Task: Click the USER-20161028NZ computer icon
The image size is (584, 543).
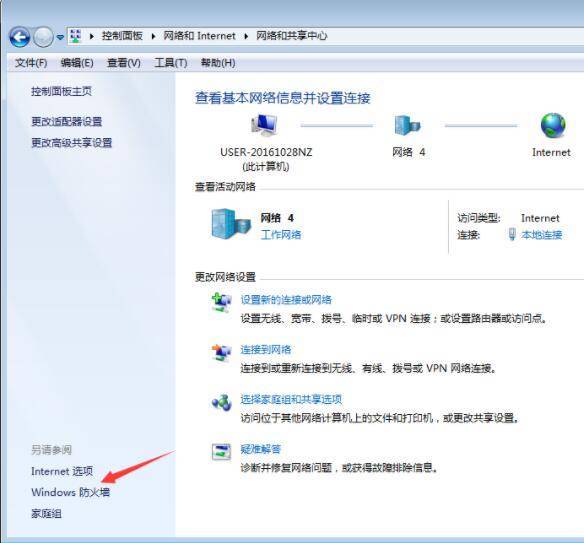Action: (x=264, y=126)
